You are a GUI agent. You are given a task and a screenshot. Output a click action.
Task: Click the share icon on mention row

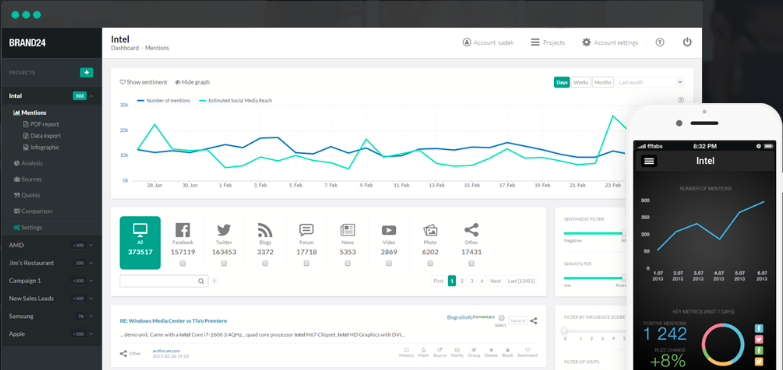tap(533, 321)
